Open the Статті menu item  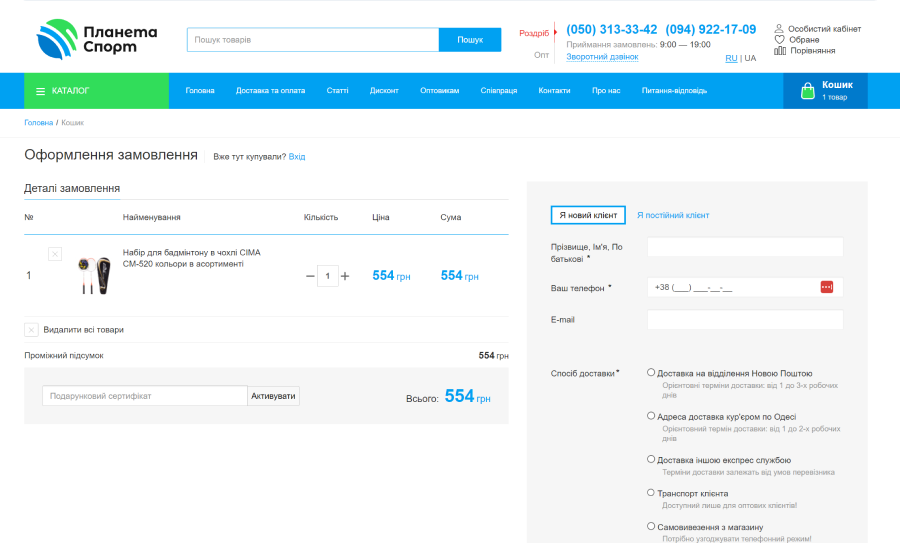[x=338, y=91]
